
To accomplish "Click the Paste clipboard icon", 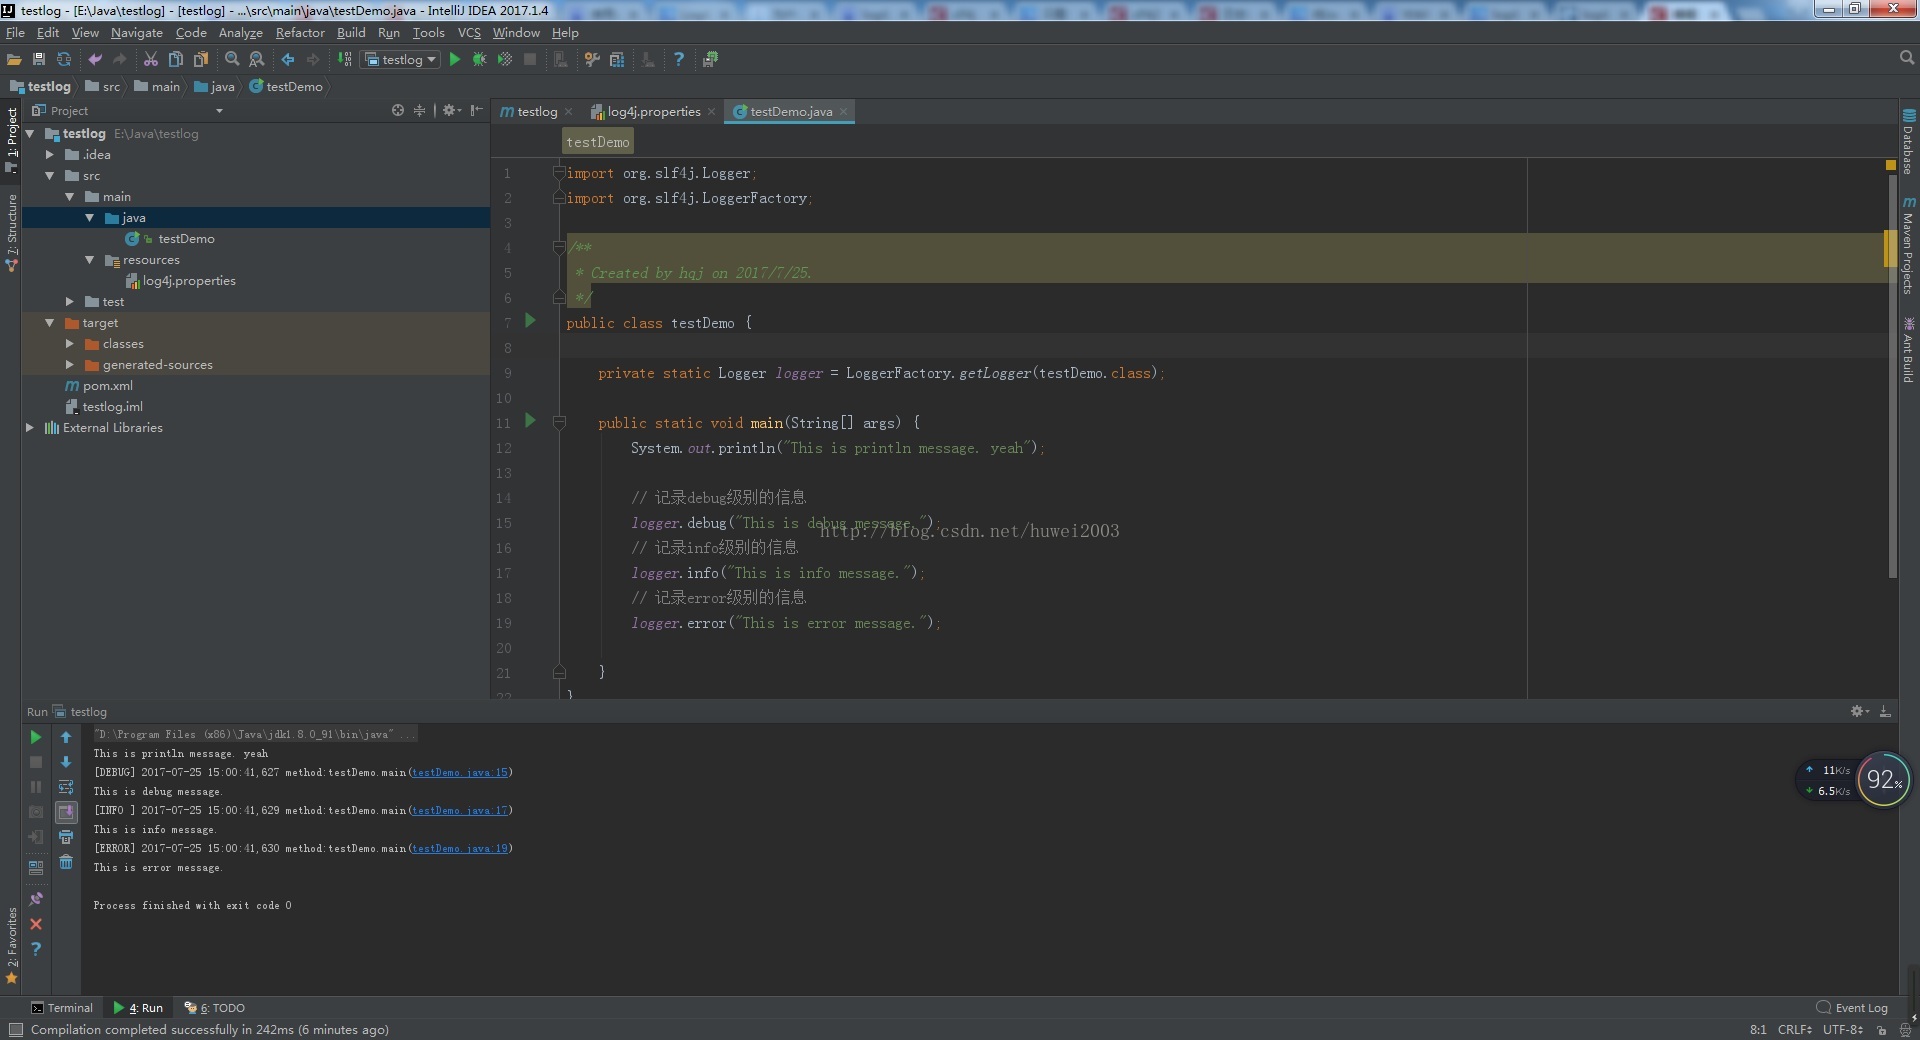I will click(201, 60).
